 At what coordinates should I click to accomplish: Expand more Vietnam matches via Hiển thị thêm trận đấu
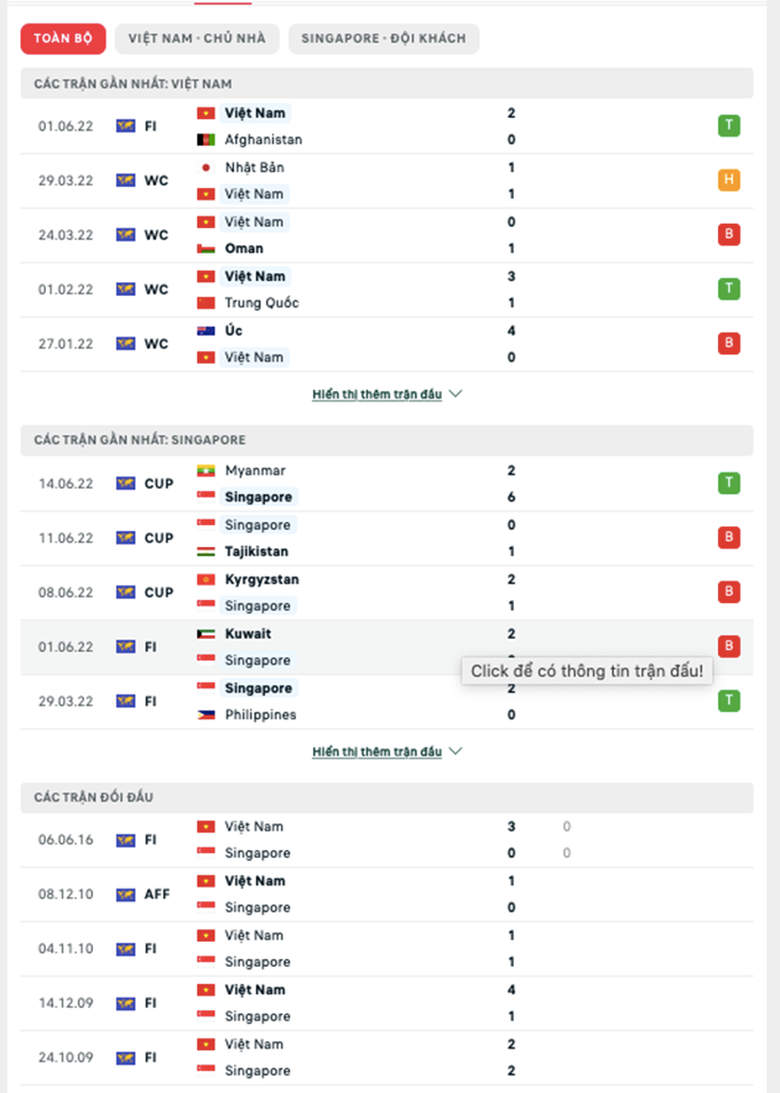point(376,394)
